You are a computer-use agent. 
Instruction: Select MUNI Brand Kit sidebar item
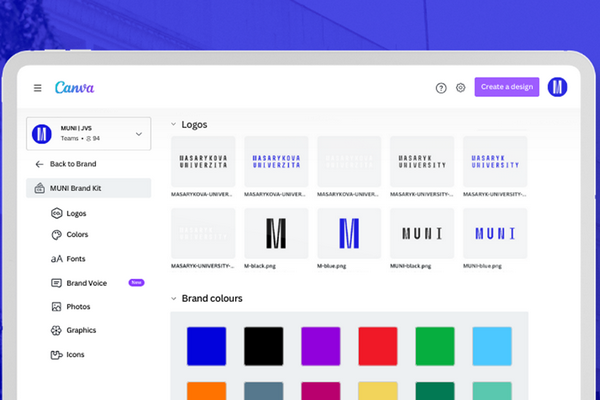[88, 188]
